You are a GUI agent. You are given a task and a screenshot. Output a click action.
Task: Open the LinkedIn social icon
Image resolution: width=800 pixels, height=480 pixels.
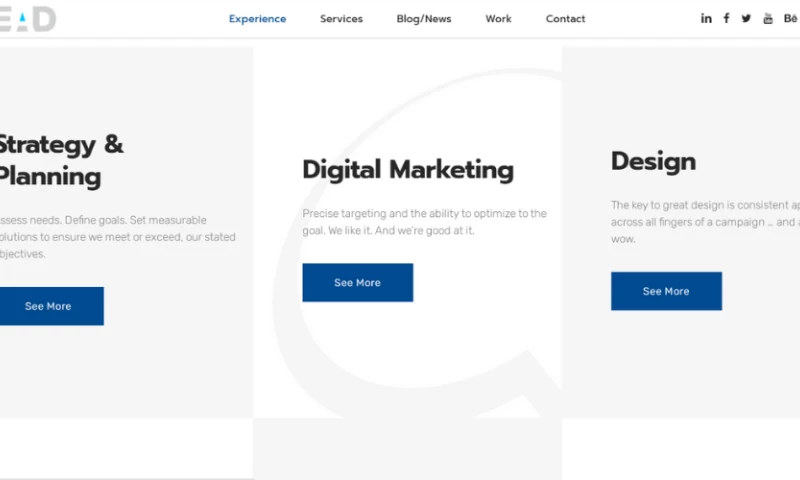click(706, 19)
